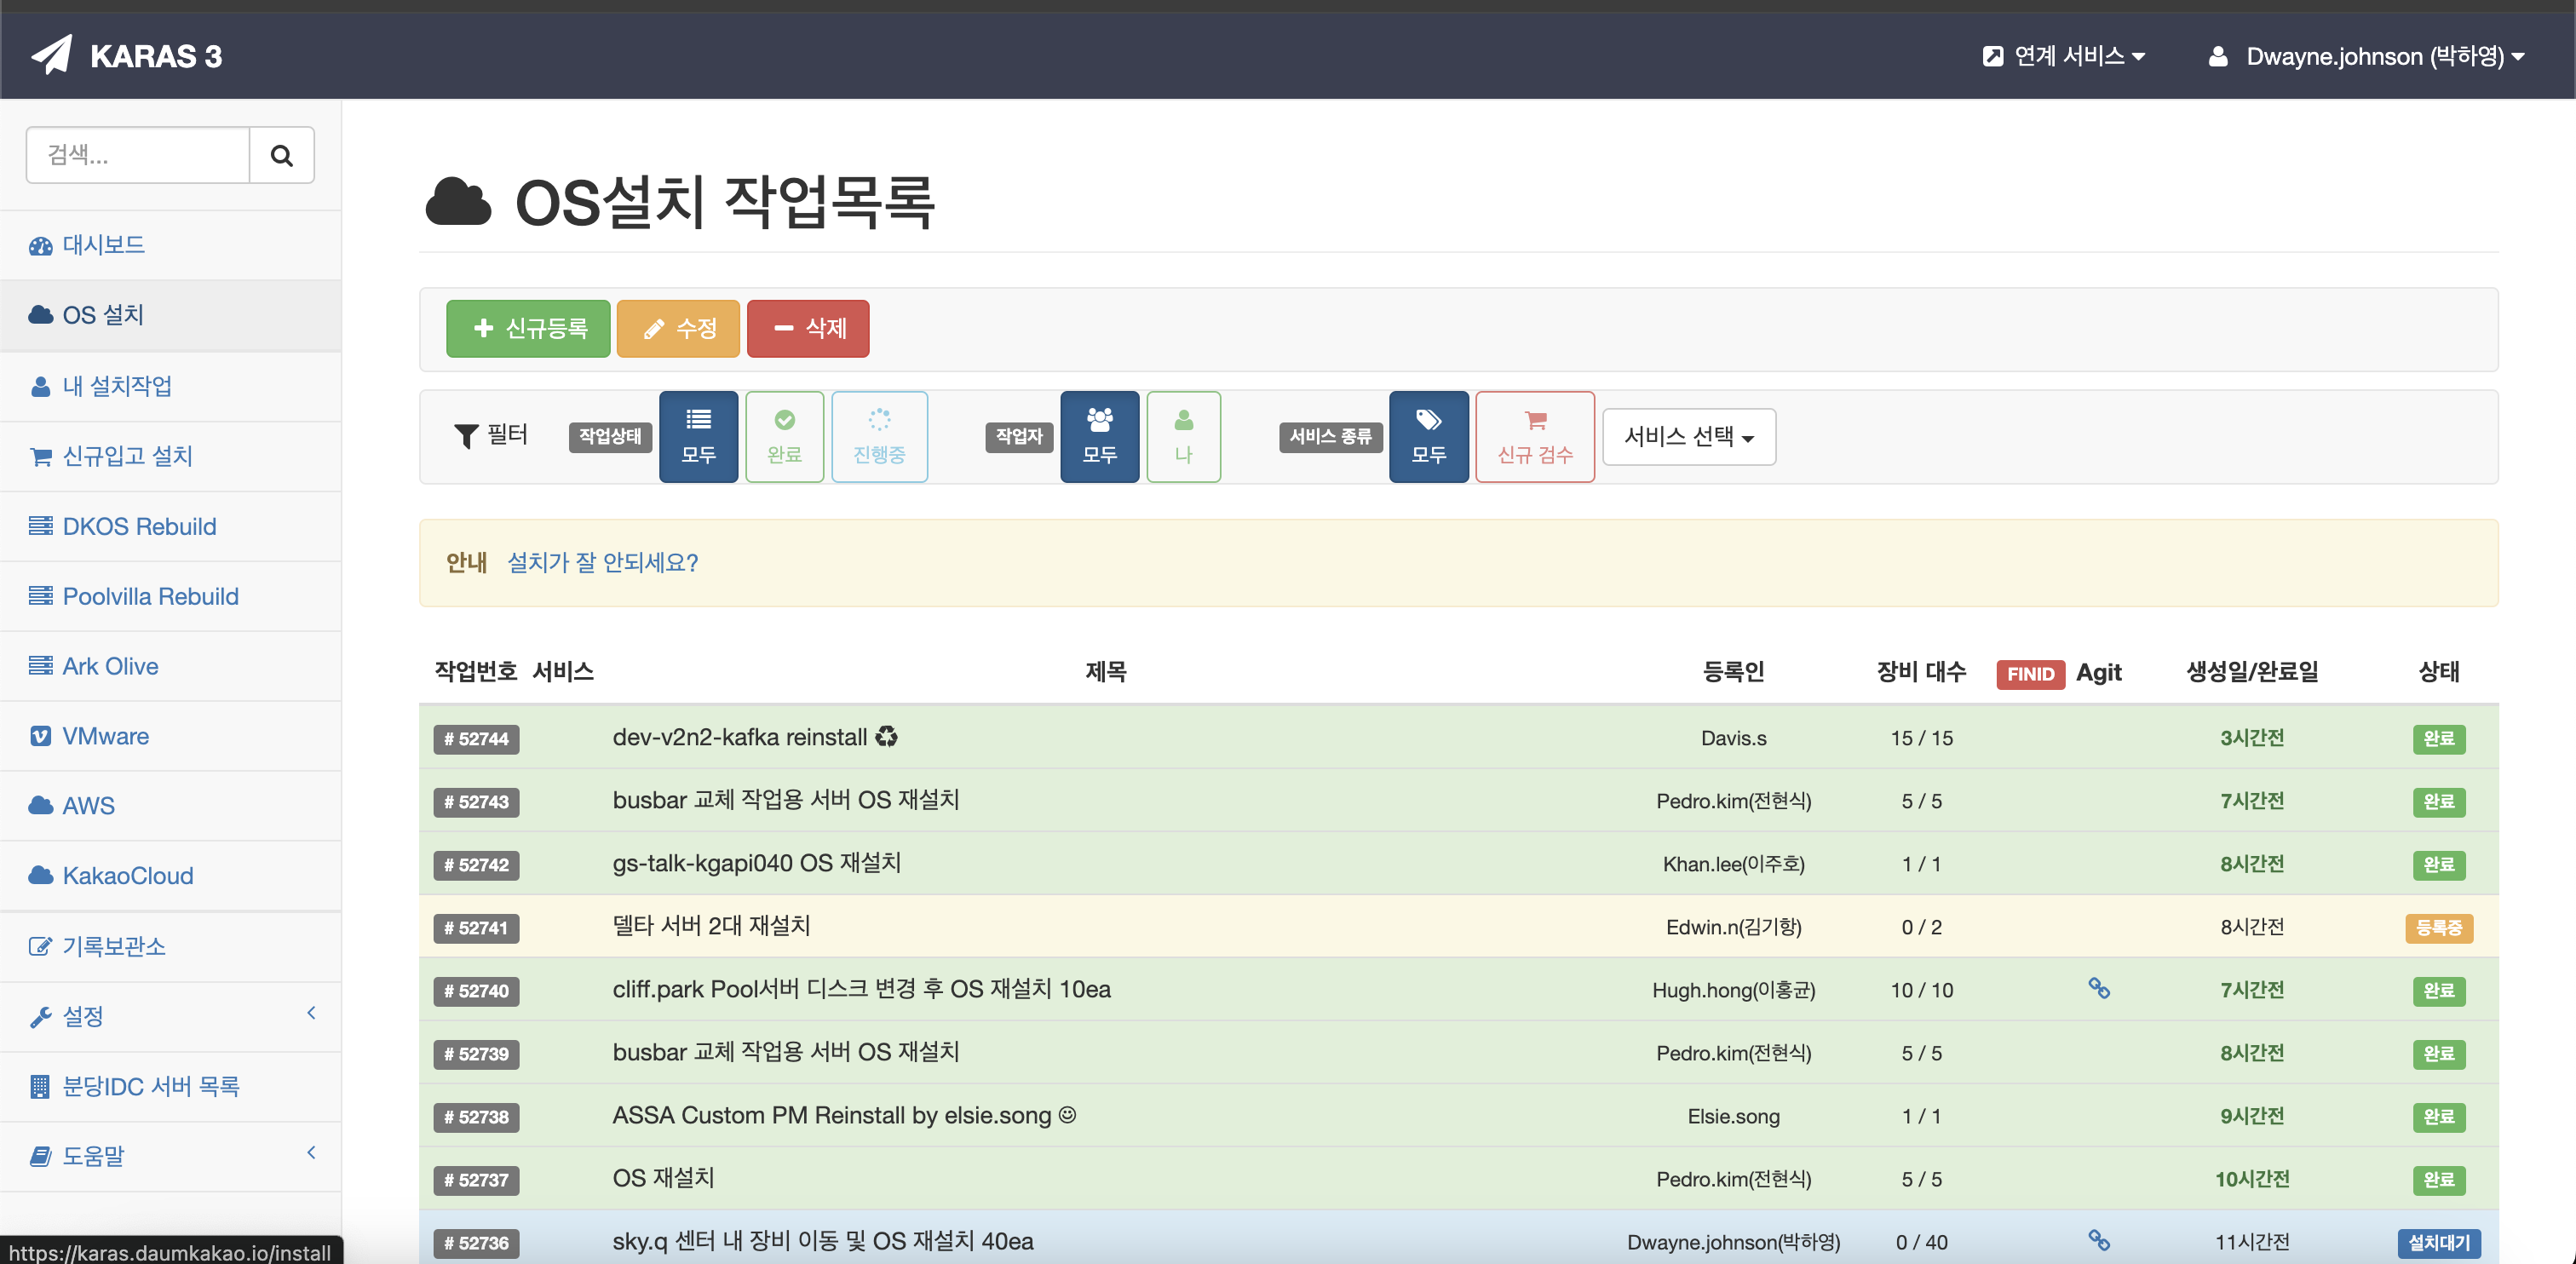2576x1264 pixels.
Task: Open Agit link icon for job 52736
Action: [2099, 1240]
